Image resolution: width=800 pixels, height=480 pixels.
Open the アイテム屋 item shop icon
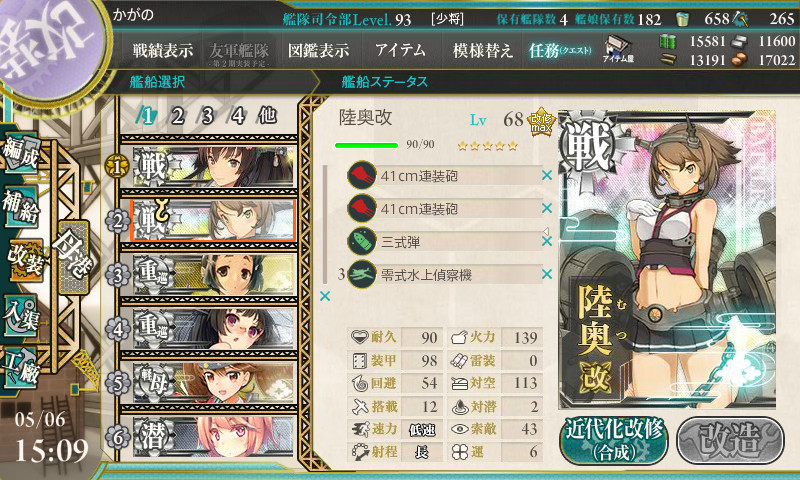point(618,49)
